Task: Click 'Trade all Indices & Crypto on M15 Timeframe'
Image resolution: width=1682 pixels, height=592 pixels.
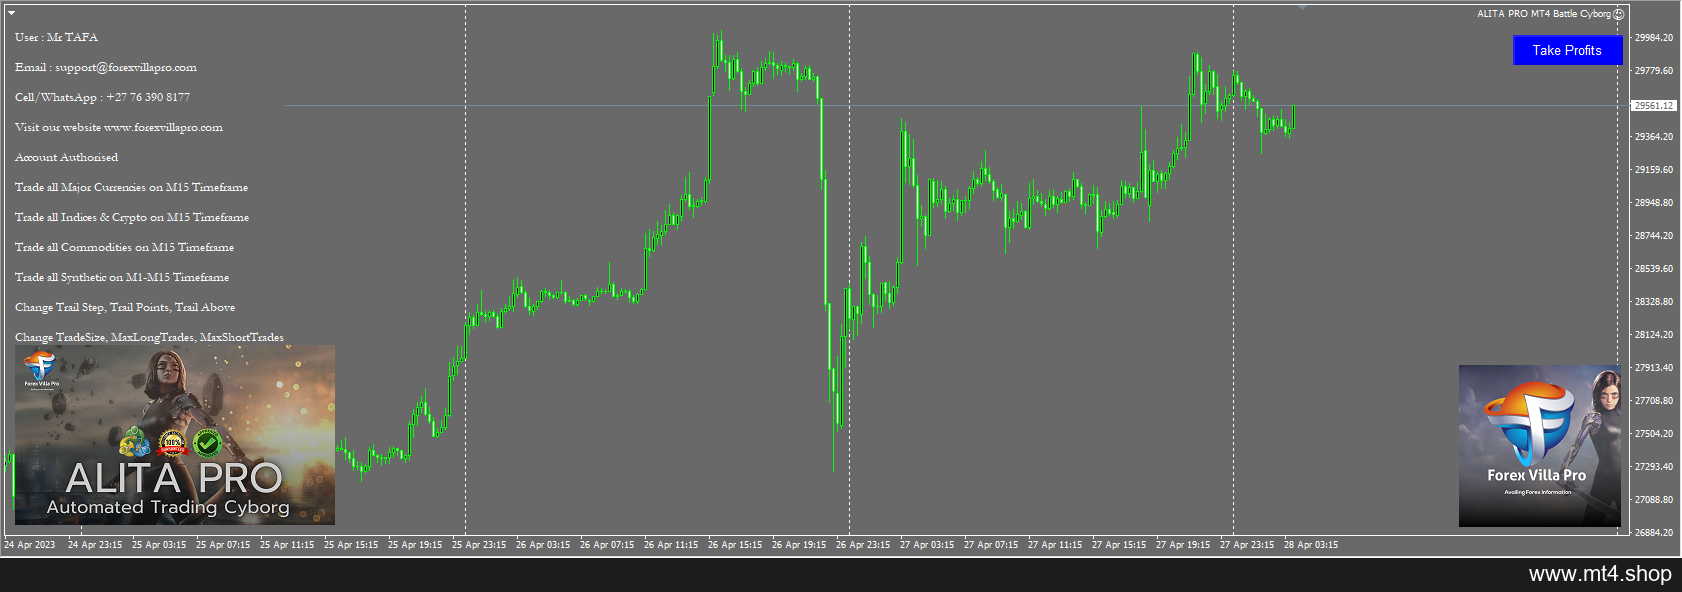Action: pyautogui.click(x=132, y=217)
